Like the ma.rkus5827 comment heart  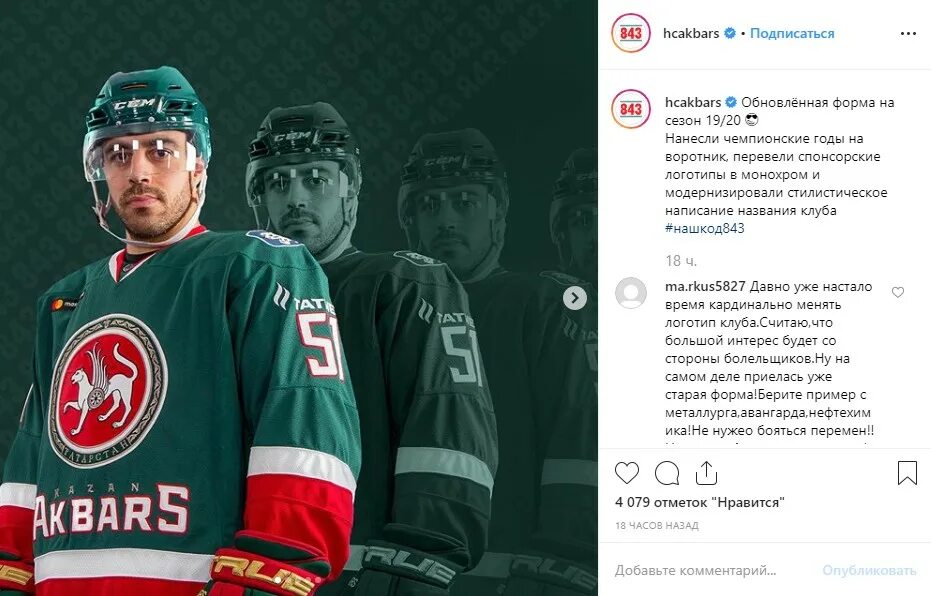pyautogui.click(x=898, y=292)
